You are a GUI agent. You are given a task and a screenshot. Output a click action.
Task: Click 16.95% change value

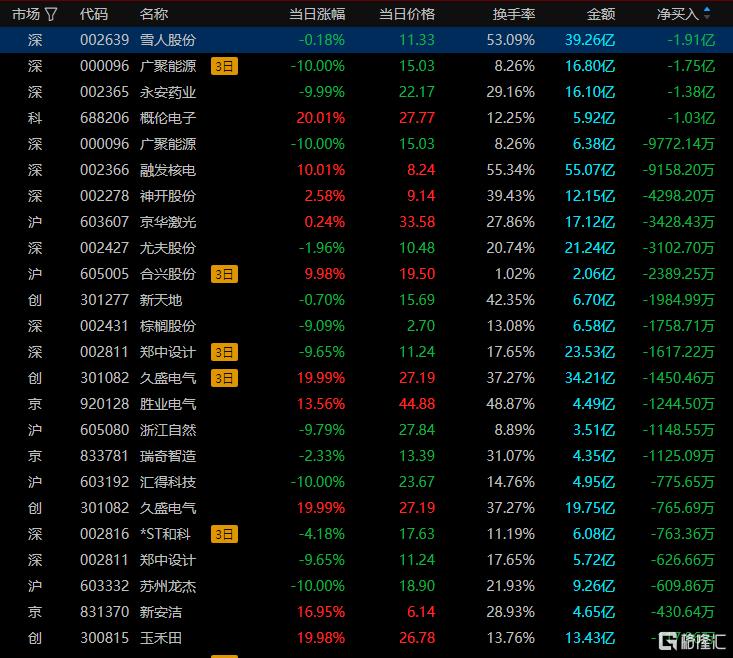click(x=321, y=612)
